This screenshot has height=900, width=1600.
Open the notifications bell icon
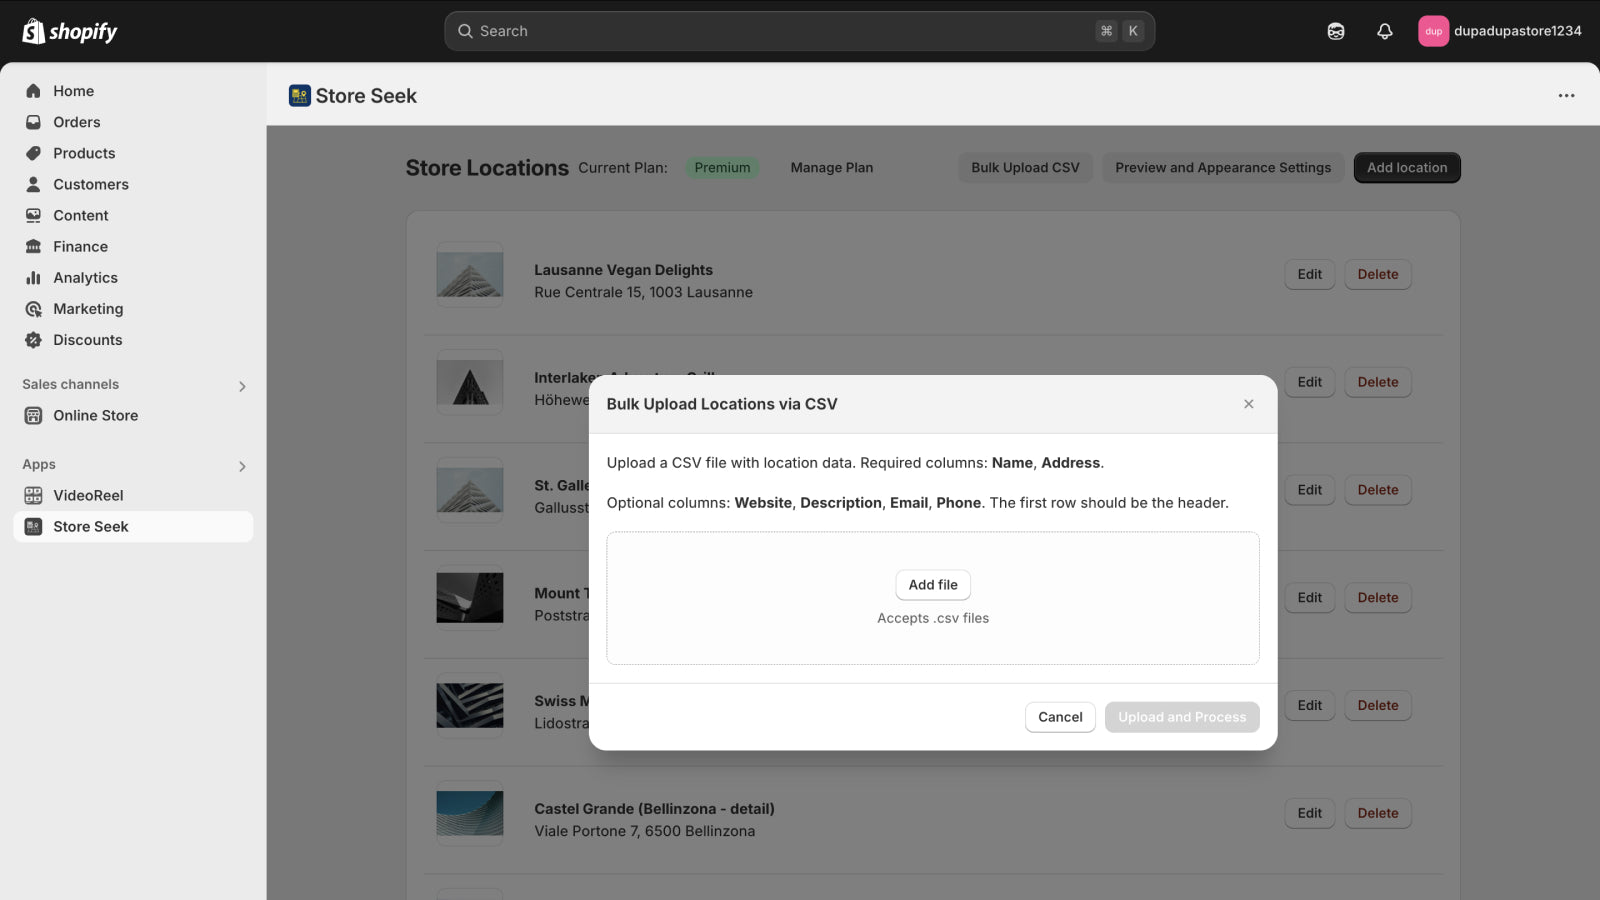coord(1384,31)
